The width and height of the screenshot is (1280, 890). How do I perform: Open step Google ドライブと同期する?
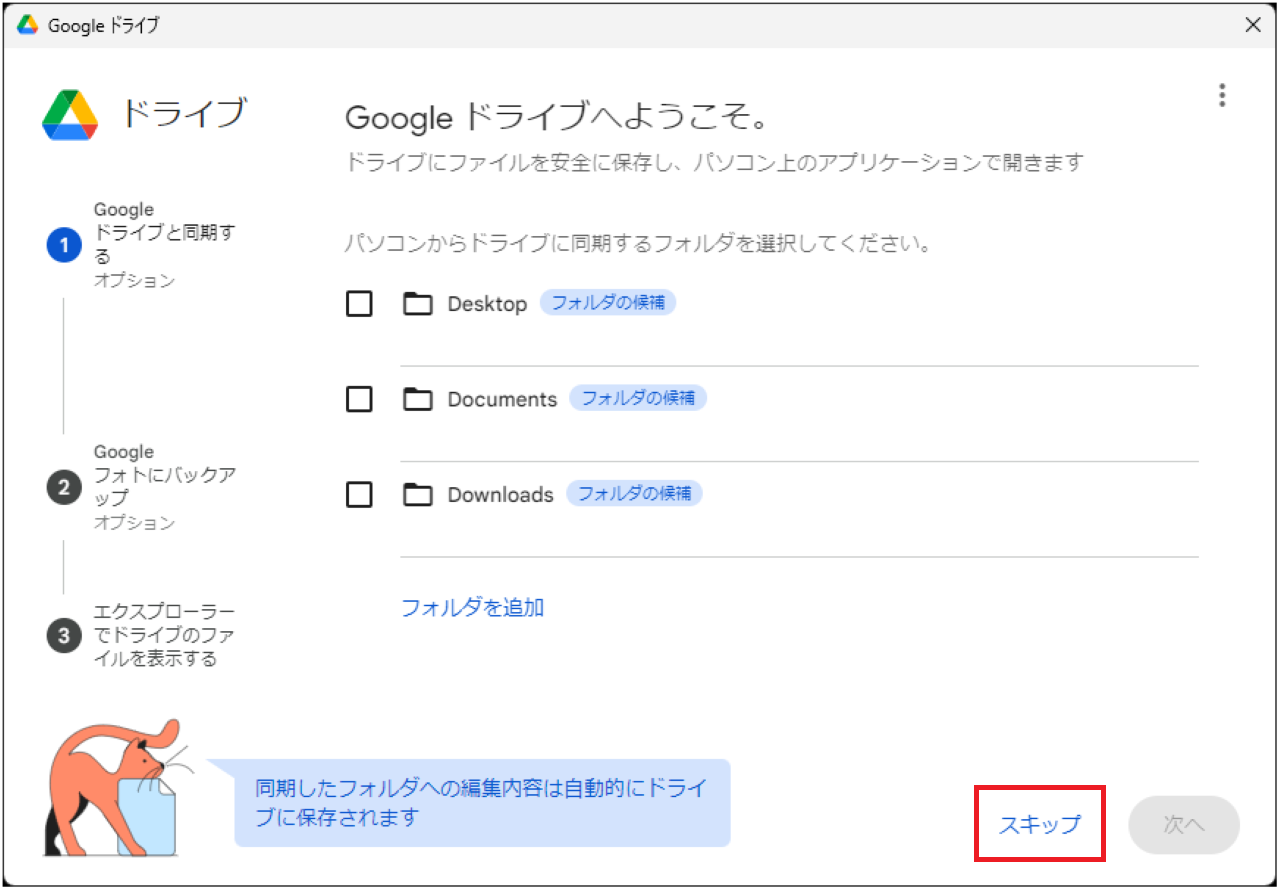(165, 245)
